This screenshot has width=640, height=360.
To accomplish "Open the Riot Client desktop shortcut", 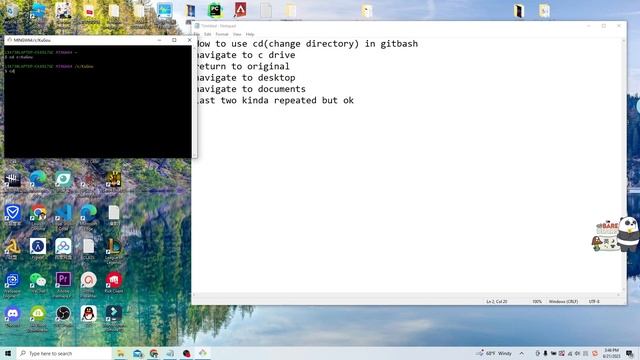I will [114, 281].
